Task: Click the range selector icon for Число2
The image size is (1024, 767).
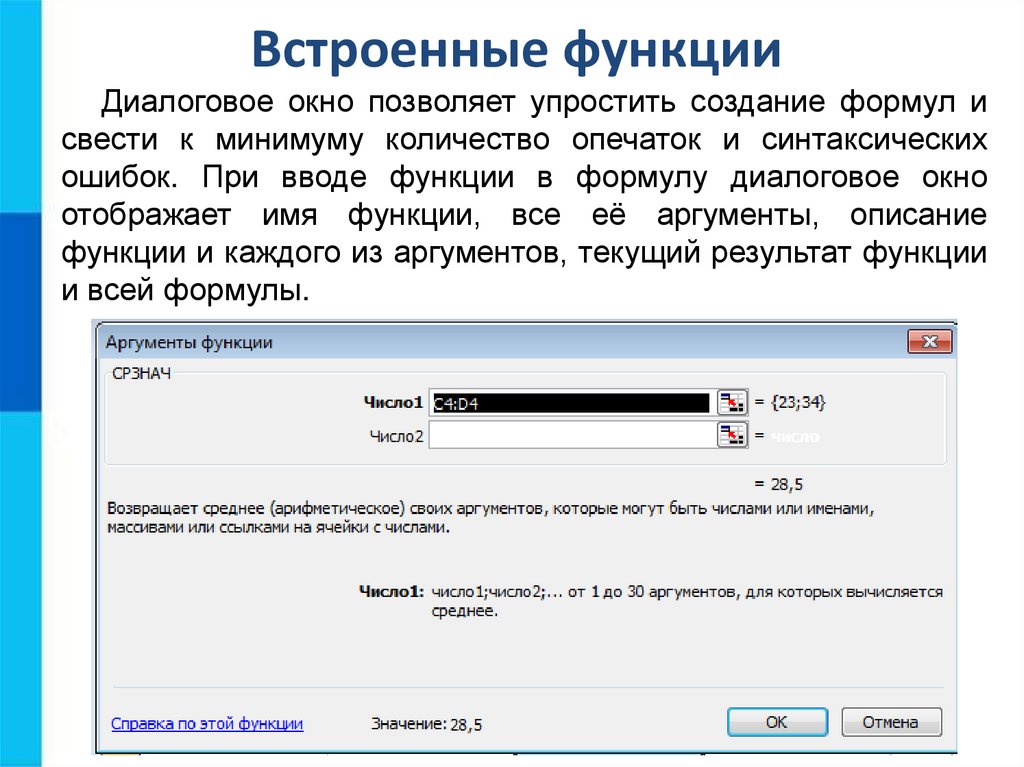Action: [731, 435]
